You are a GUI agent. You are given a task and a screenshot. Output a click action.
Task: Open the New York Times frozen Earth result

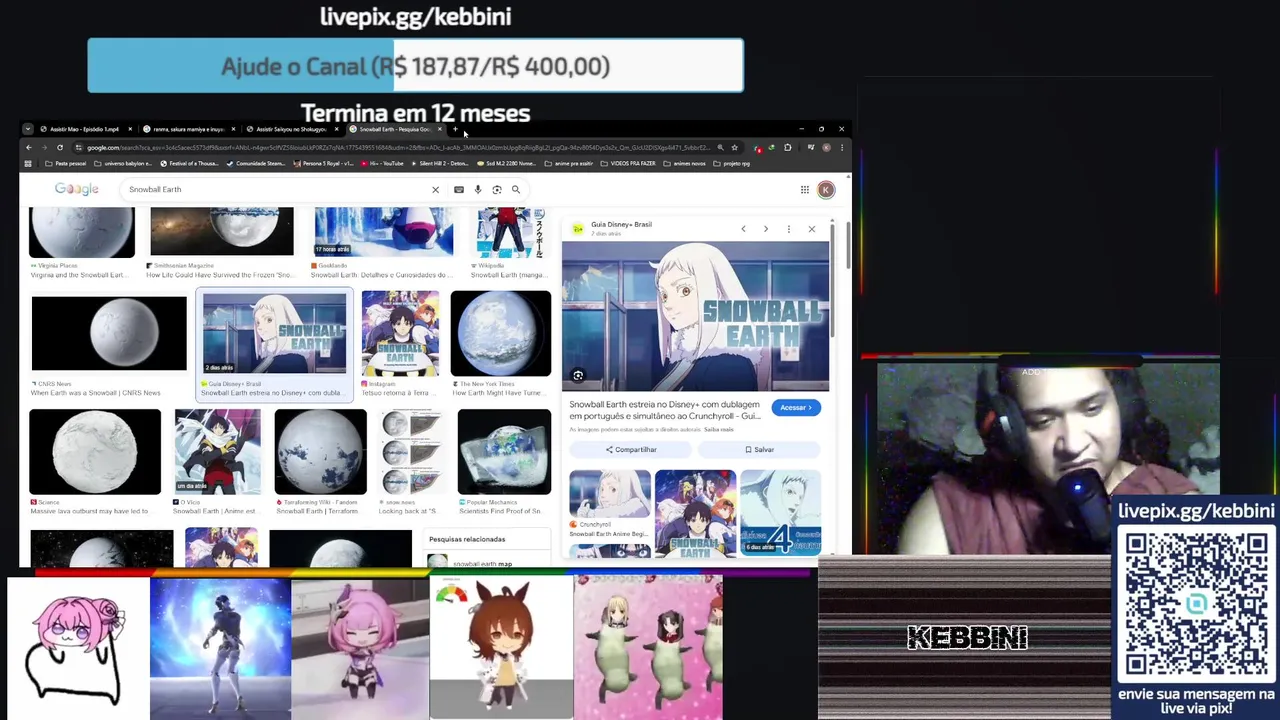click(x=501, y=333)
